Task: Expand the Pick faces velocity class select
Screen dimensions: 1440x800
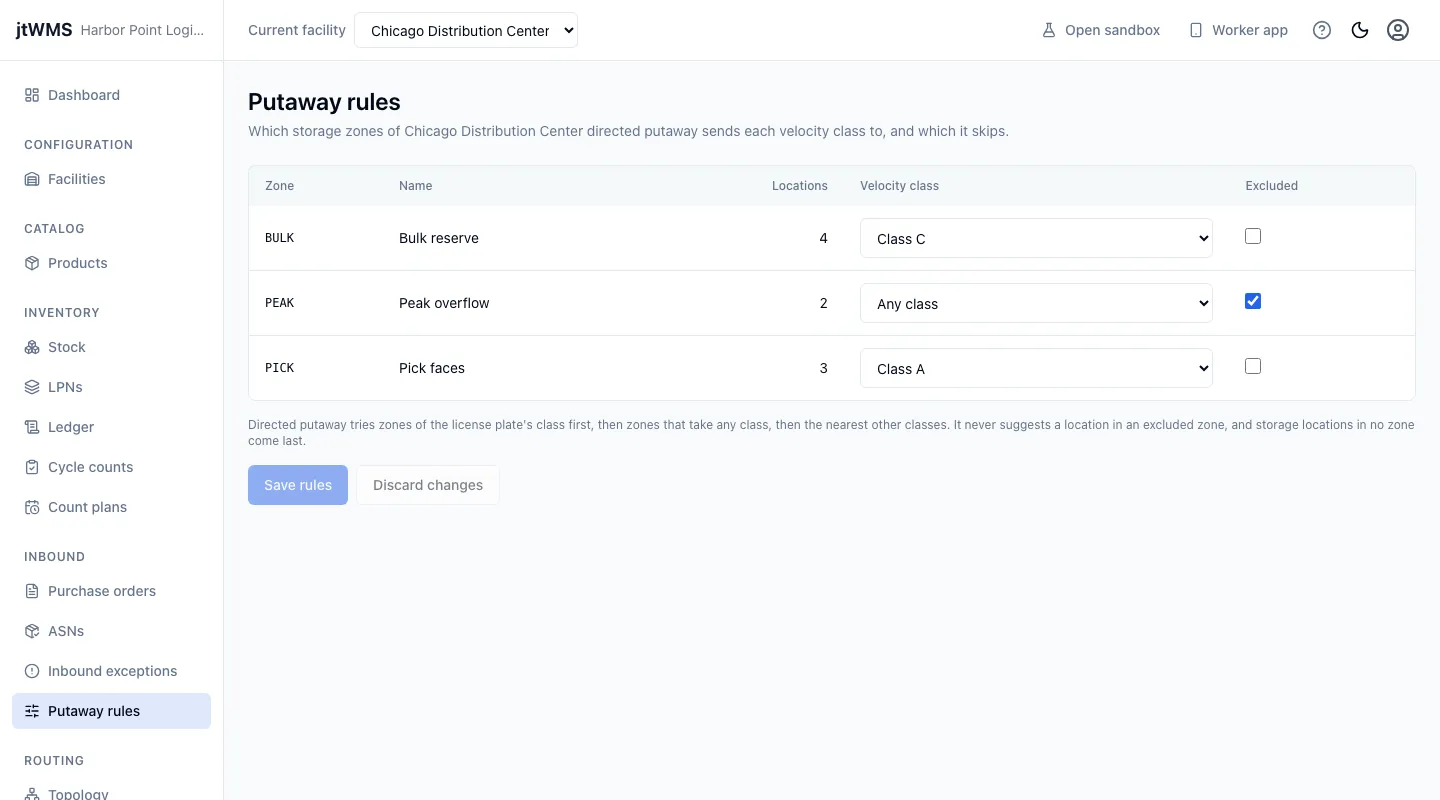Action: pyautogui.click(x=1036, y=368)
